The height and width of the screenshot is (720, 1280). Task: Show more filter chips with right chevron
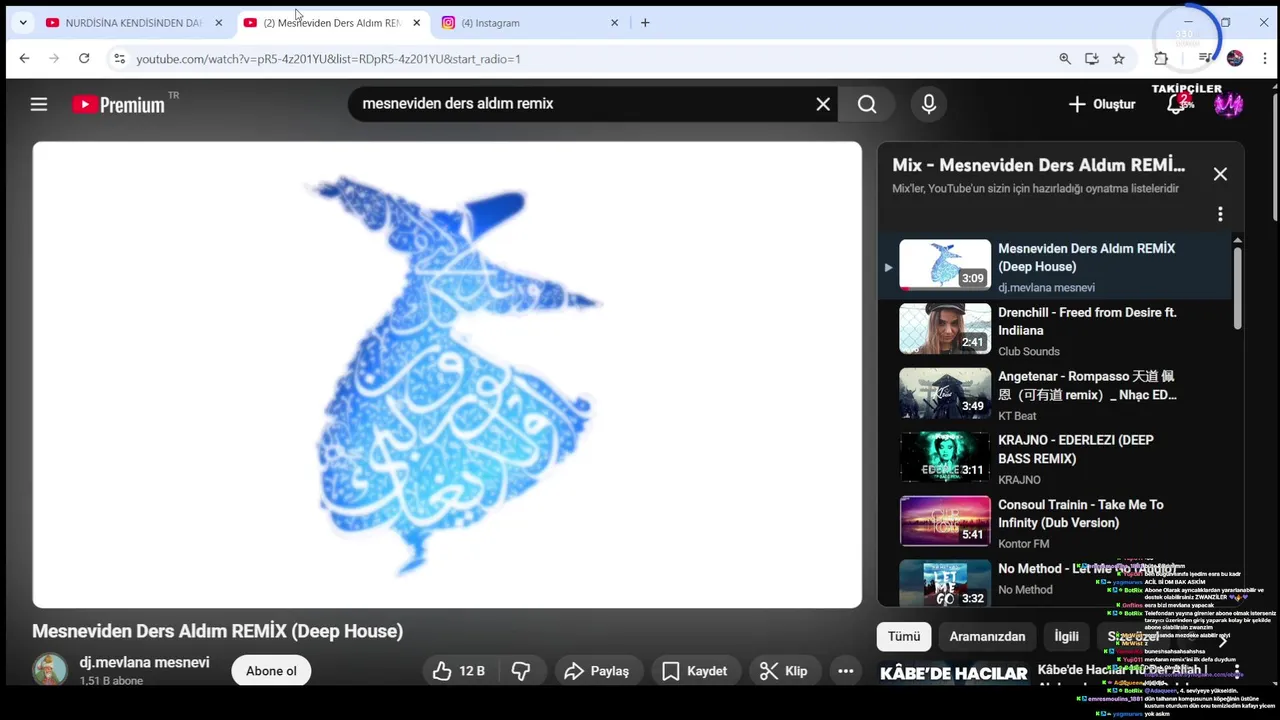pyautogui.click(x=1222, y=640)
